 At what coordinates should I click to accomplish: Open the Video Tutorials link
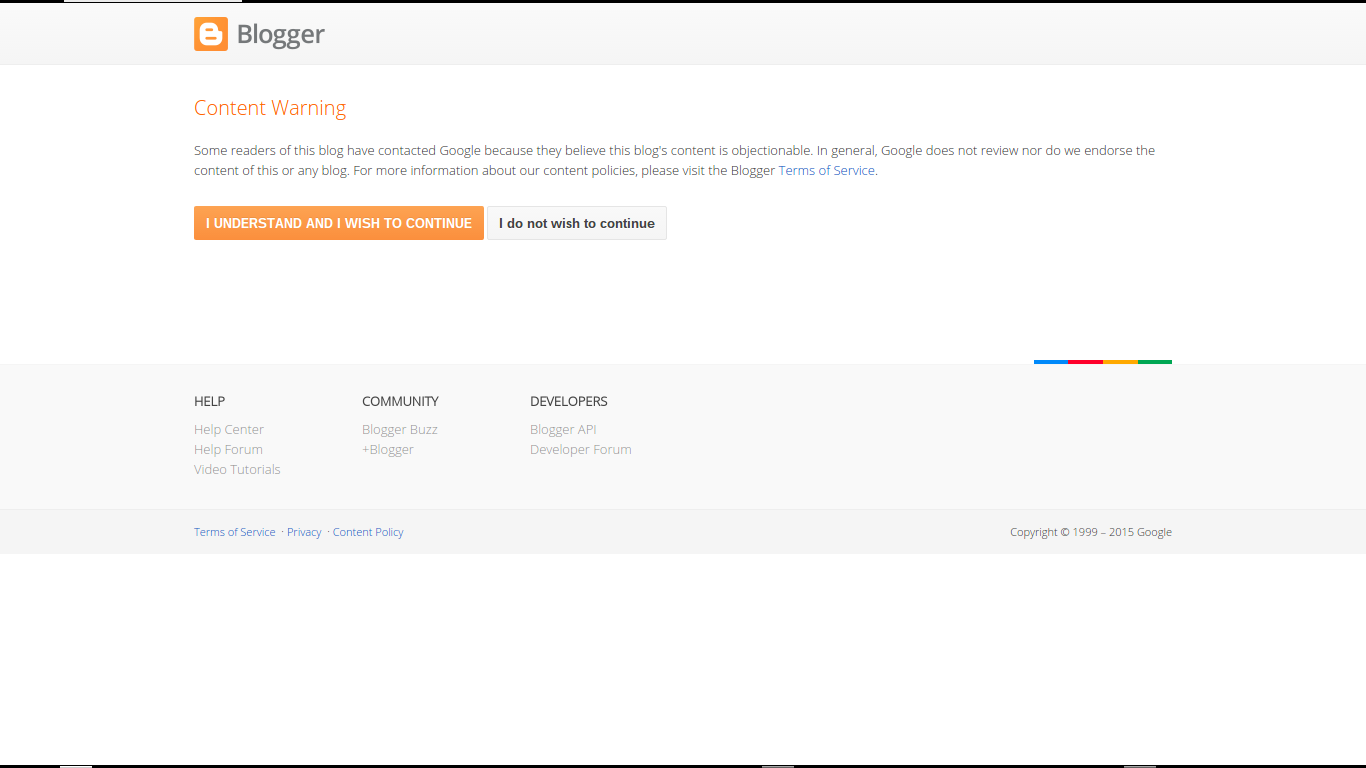237,469
